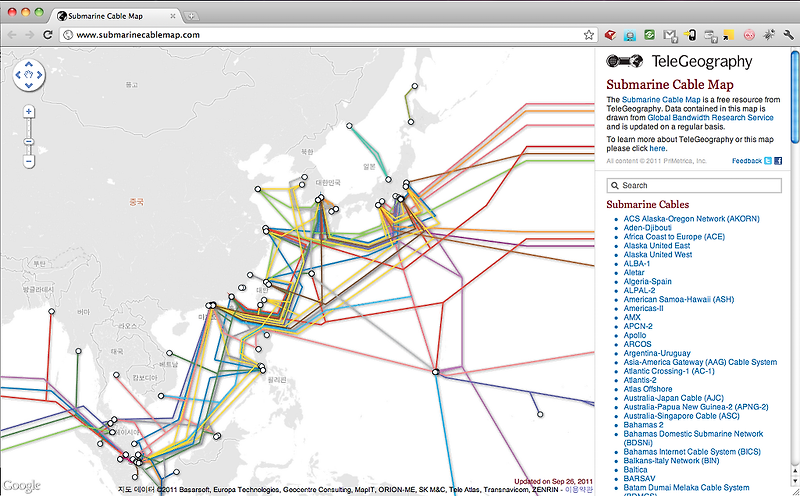The image size is (800, 496).
Task: Select ACS Alaska-Oregon Network (AKORN) cable
Action: pos(691,218)
